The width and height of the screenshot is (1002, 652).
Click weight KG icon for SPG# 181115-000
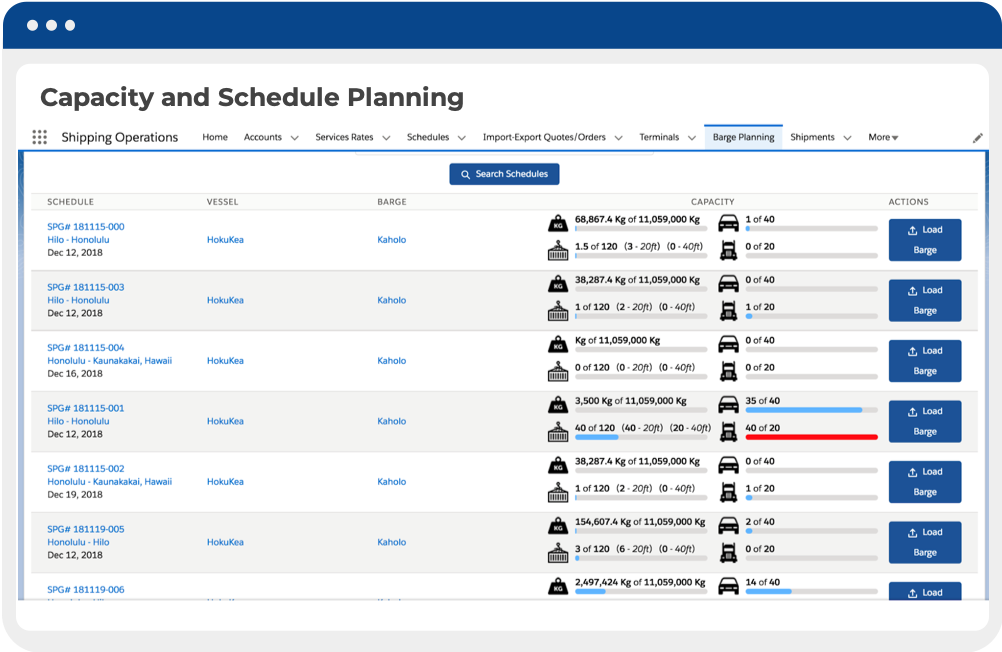[557, 224]
